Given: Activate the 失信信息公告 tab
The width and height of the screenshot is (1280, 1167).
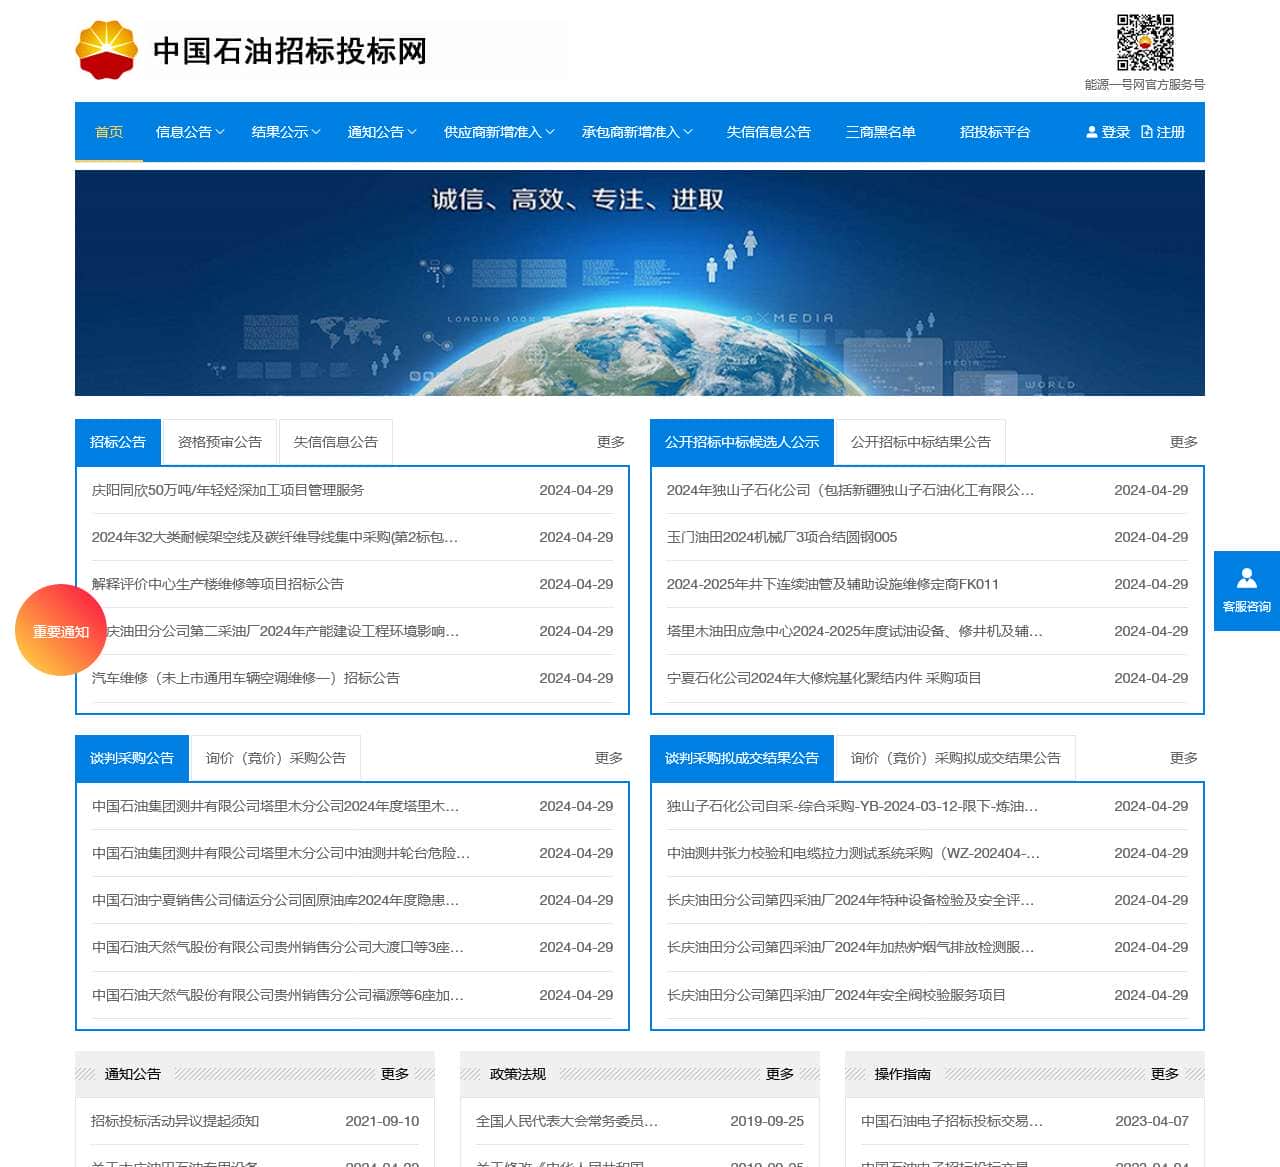Looking at the screenshot, I should tap(336, 441).
